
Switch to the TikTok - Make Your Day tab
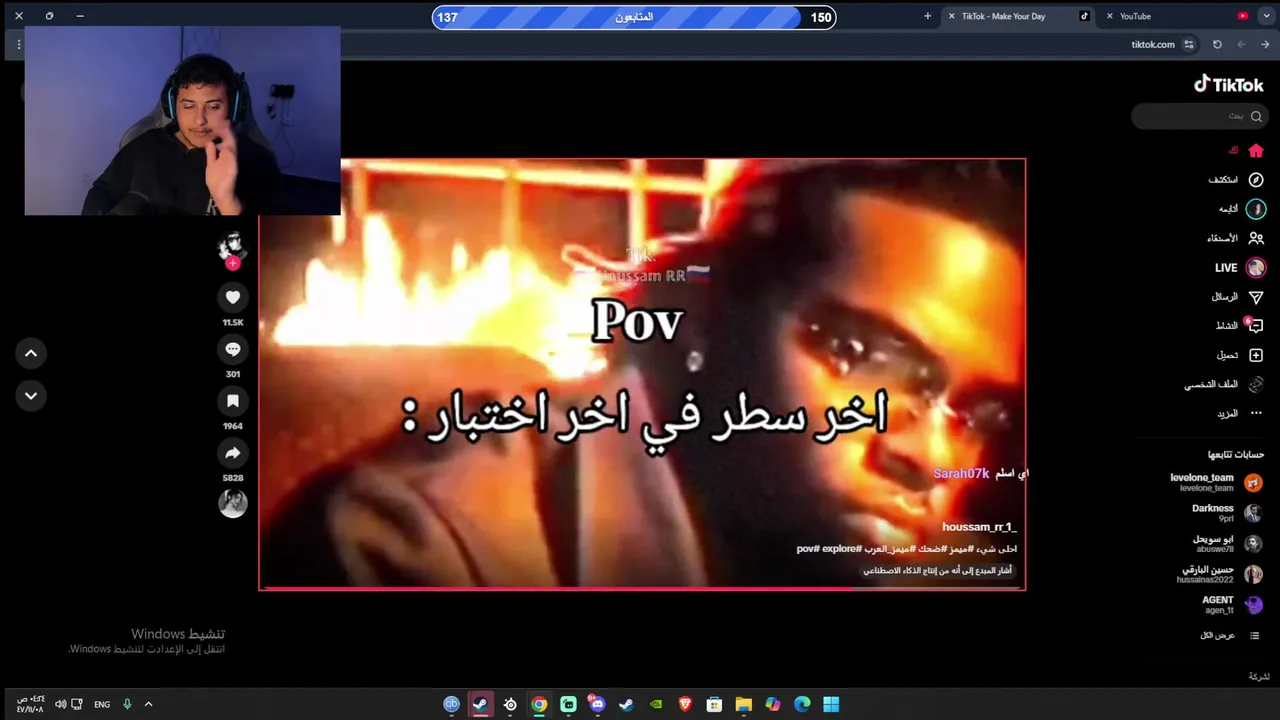point(1017,16)
